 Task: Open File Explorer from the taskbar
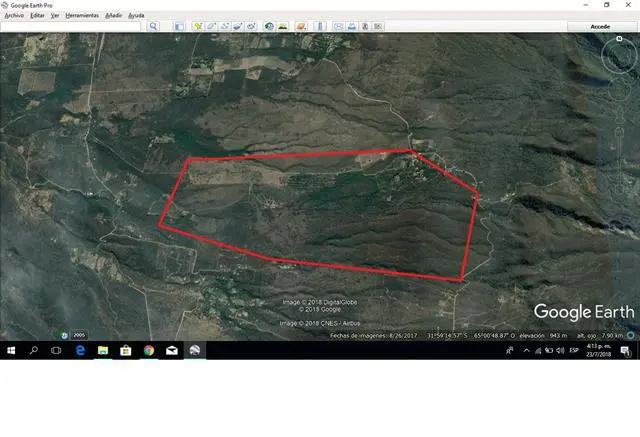(x=103, y=350)
